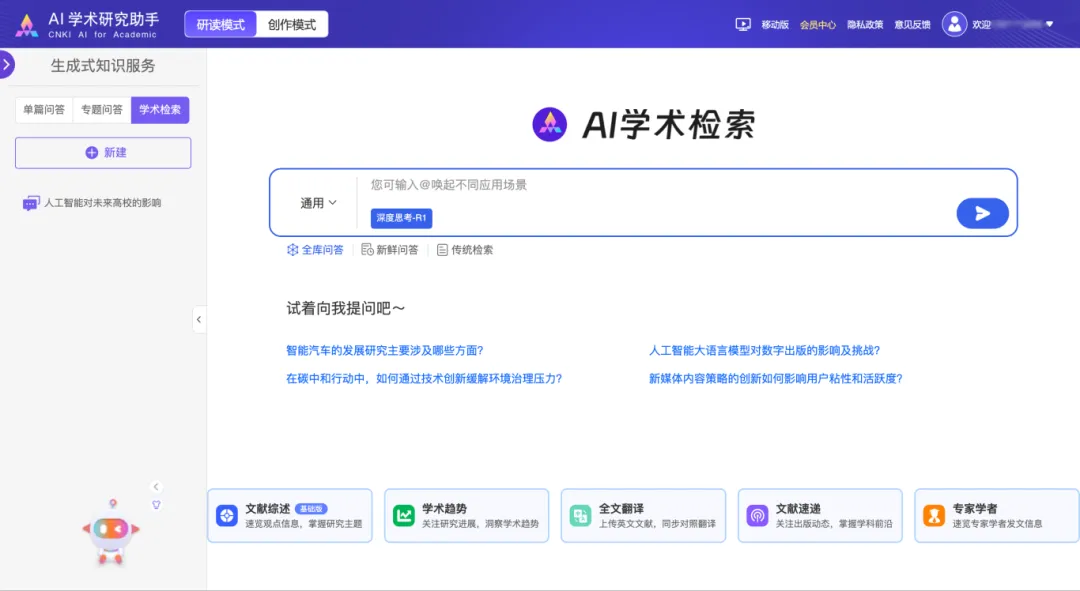Switch to 创作模式

click(x=292, y=25)
